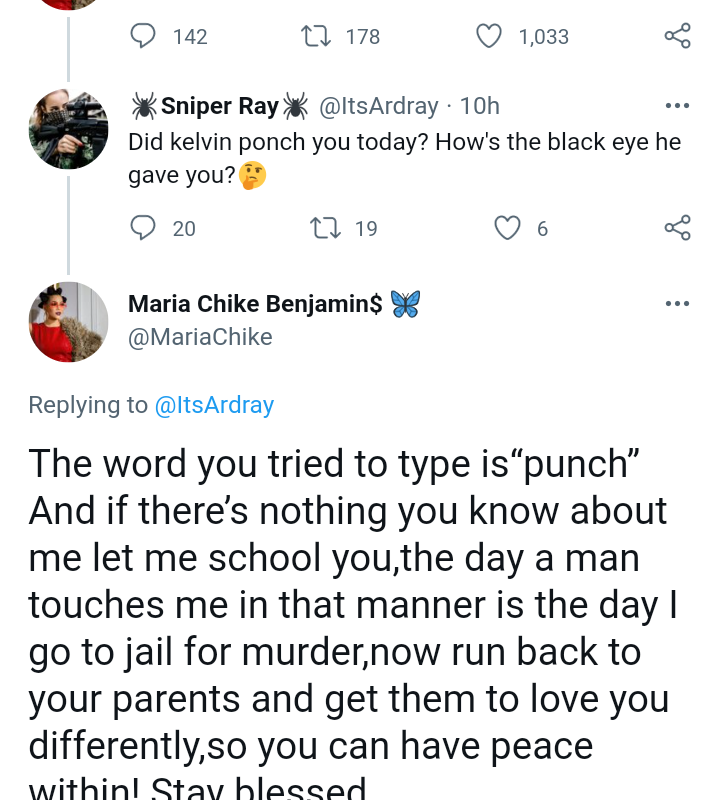The height and width of the screenshot is (800, 720).
Task: Retweet the top tweet with 178 retweets
Action: (x=315, y=37)
